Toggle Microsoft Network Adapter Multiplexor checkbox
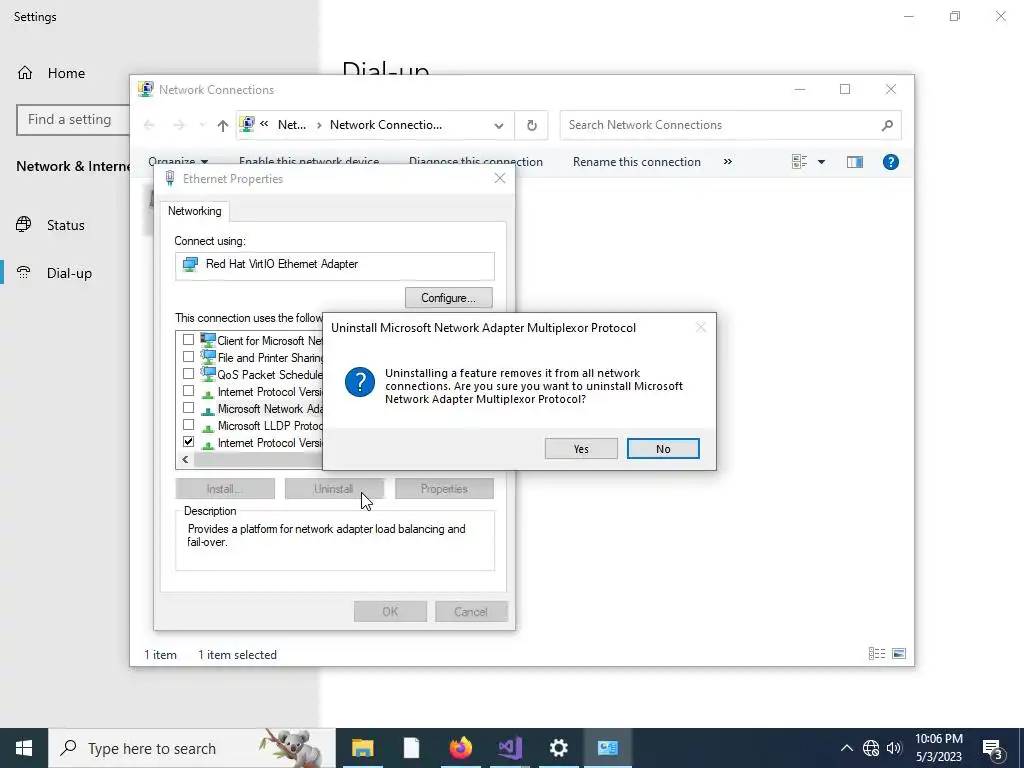The height and width of the screenshot is (768, 1024). (x=189, y=408)
